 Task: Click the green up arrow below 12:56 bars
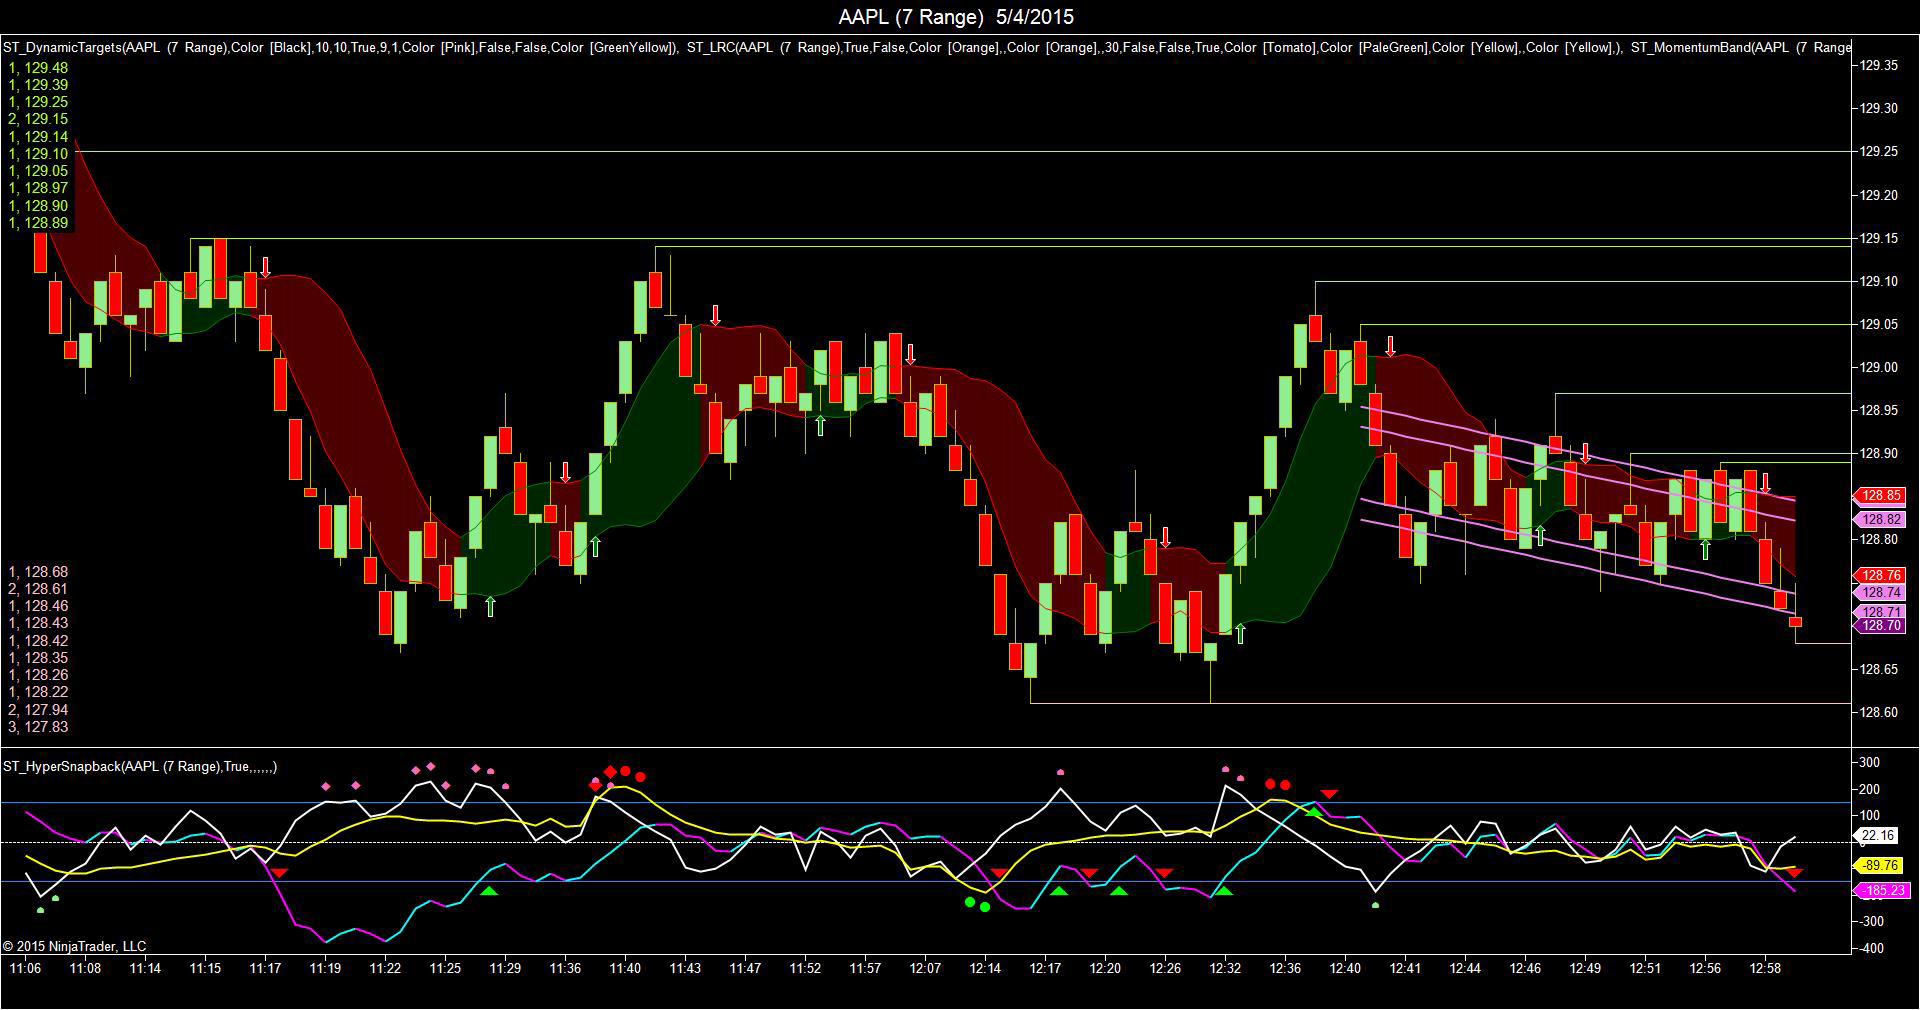1705,549
